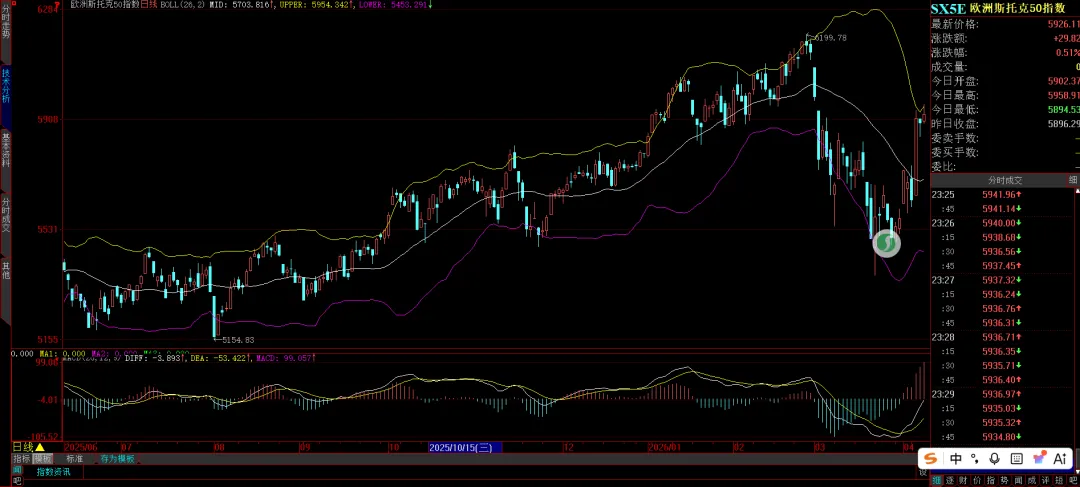Image resolution: width=1080 pixels, height=487 pixels.
Task: Click the 分时成交 panel header
Action: [1004, 180]
